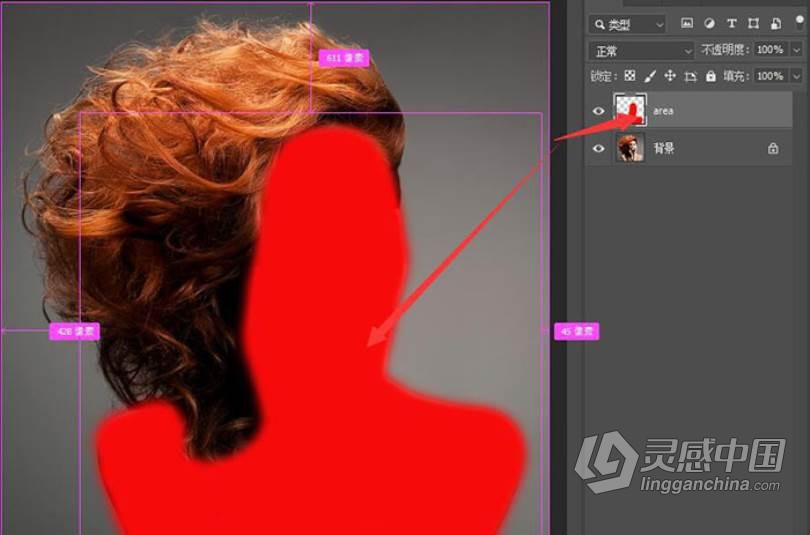
Task: Click the 背景 layer name
Action: tap(664, 148)
